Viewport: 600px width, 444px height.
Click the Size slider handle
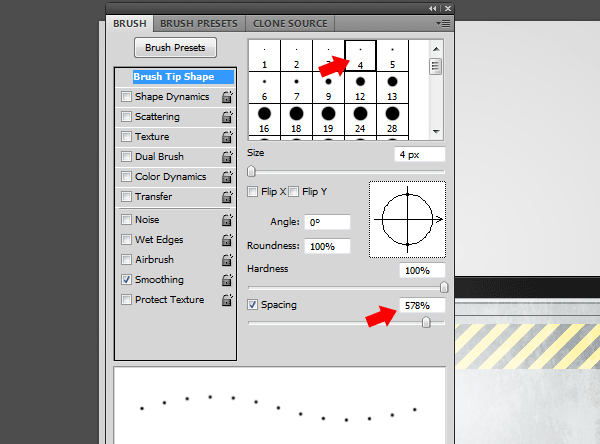click(251, 171)
